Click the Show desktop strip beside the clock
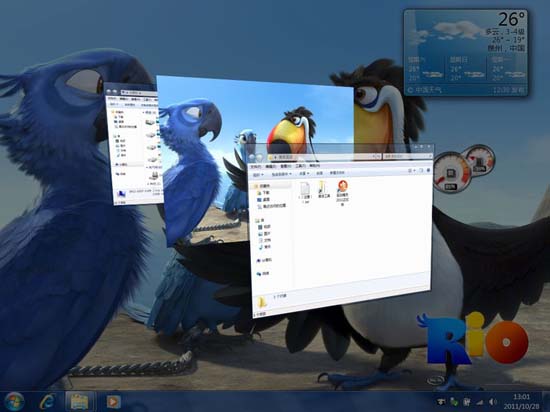The height and width of the screenshot is (412, 550). click(546, 401)
